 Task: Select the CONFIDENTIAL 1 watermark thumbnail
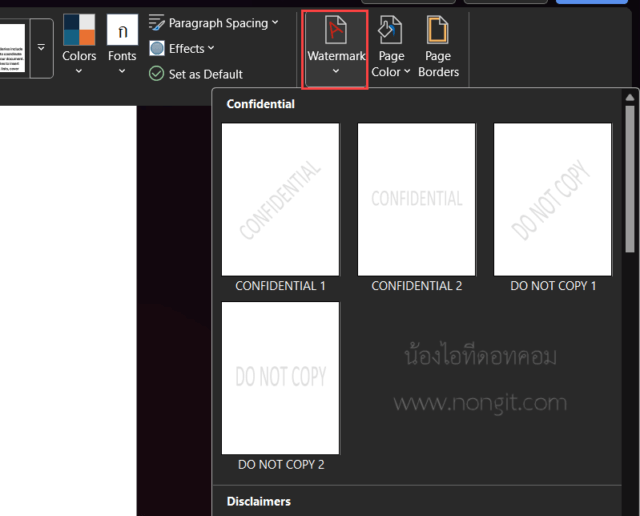[x=280, y=199]
